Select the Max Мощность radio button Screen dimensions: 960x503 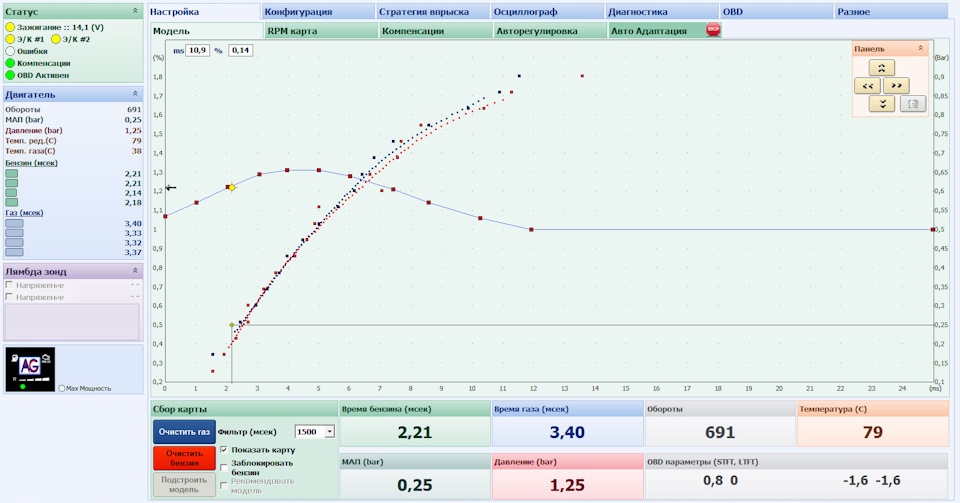[62, 389]
